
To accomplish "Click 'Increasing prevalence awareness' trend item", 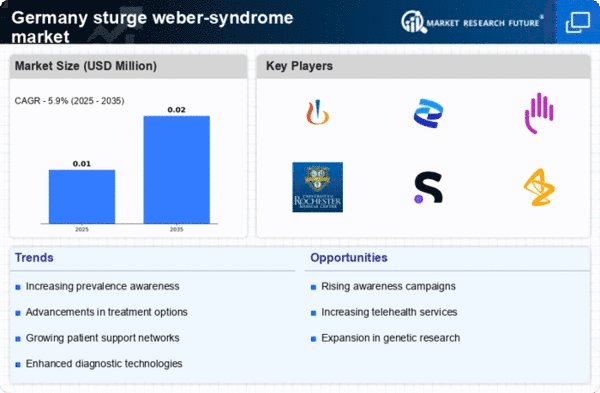I will [x=102, y=286].
